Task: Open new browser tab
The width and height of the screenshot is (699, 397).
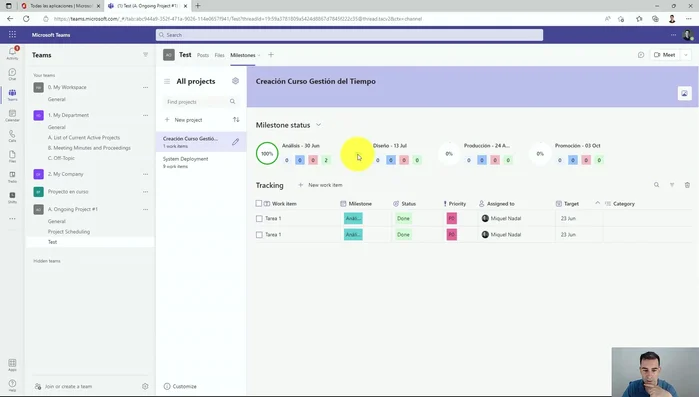Action: [x=198, y=6]
